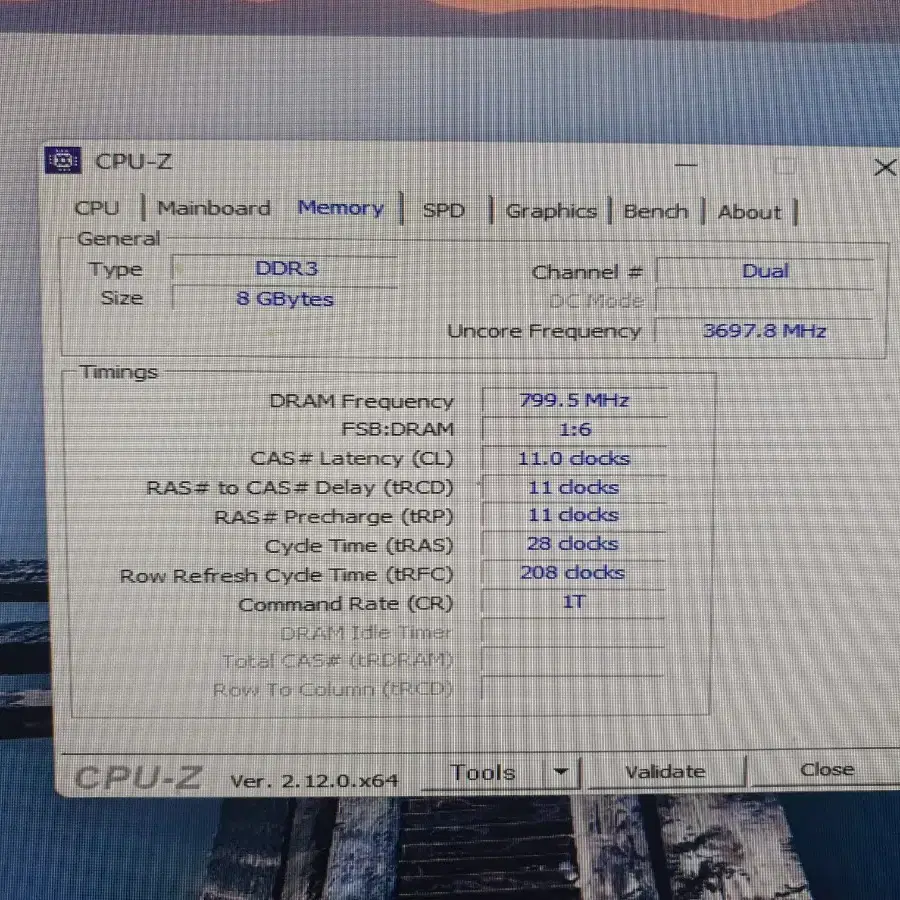Screen dimensions: 900x900
Task: Click the 3697.8 MHz uncore frequency value
Action: pyautogui.click(x=764, y=331)
